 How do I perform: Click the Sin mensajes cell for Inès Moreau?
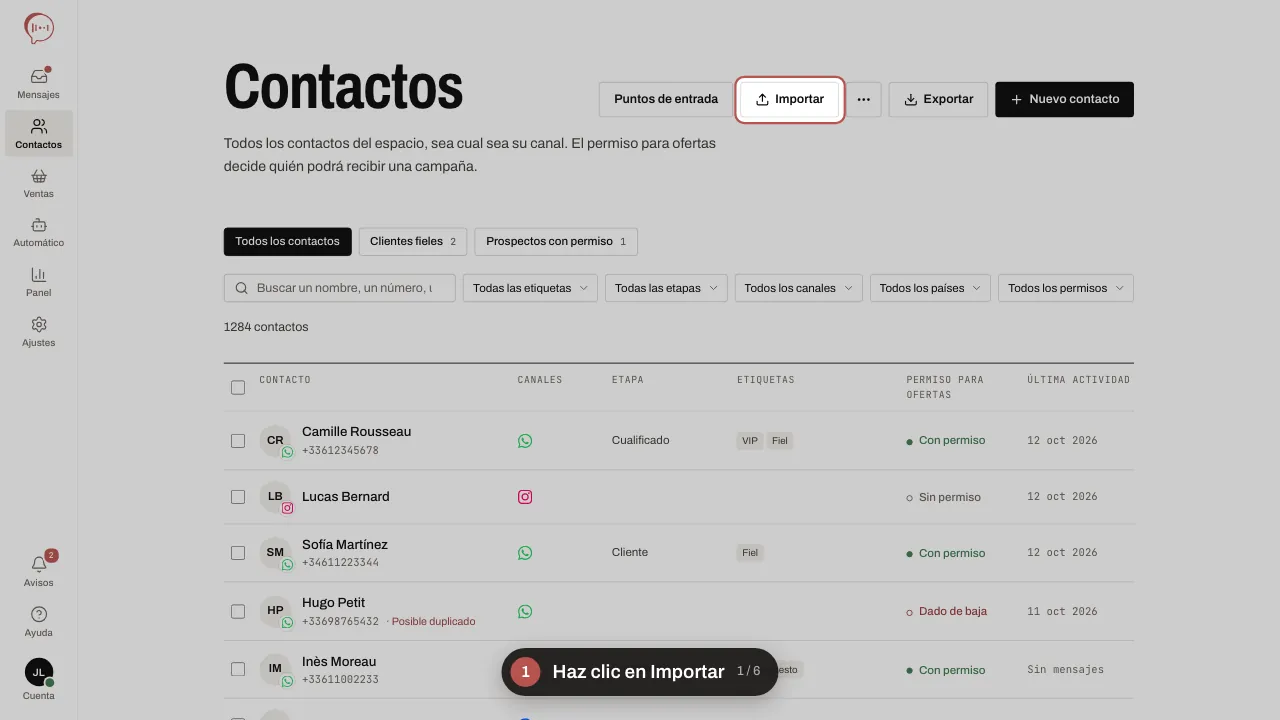coord(1066,669)
